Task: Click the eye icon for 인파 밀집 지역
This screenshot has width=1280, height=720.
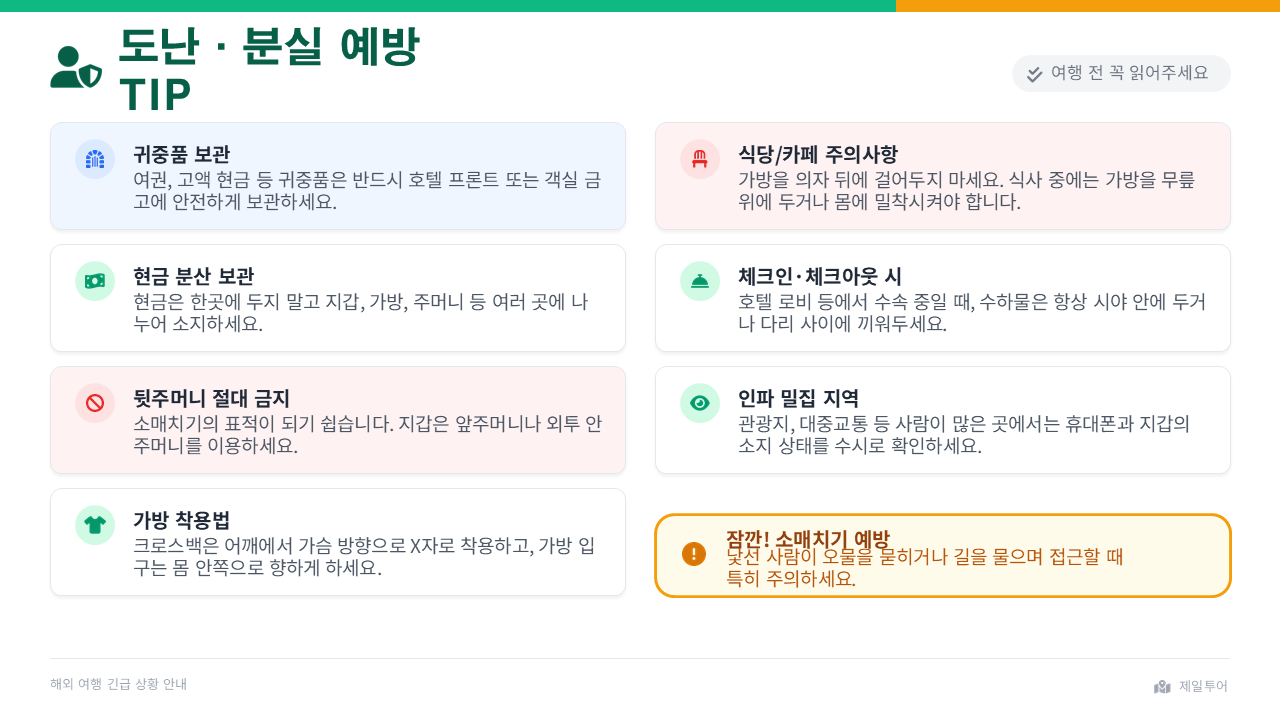Action: (x=700, y=403)
